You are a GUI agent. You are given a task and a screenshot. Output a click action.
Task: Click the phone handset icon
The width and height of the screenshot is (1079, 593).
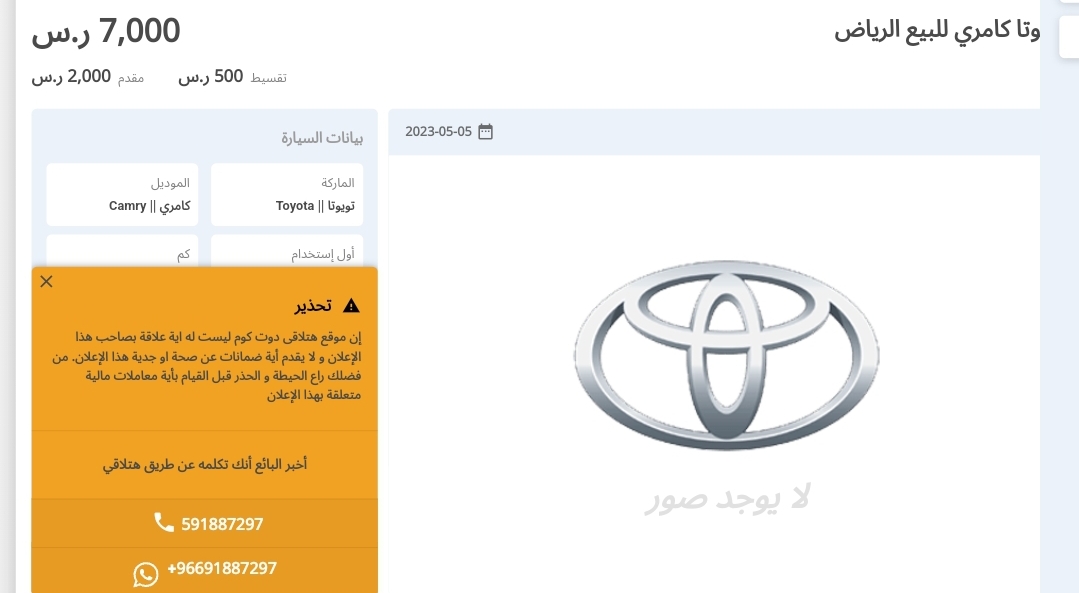point(164,522)
